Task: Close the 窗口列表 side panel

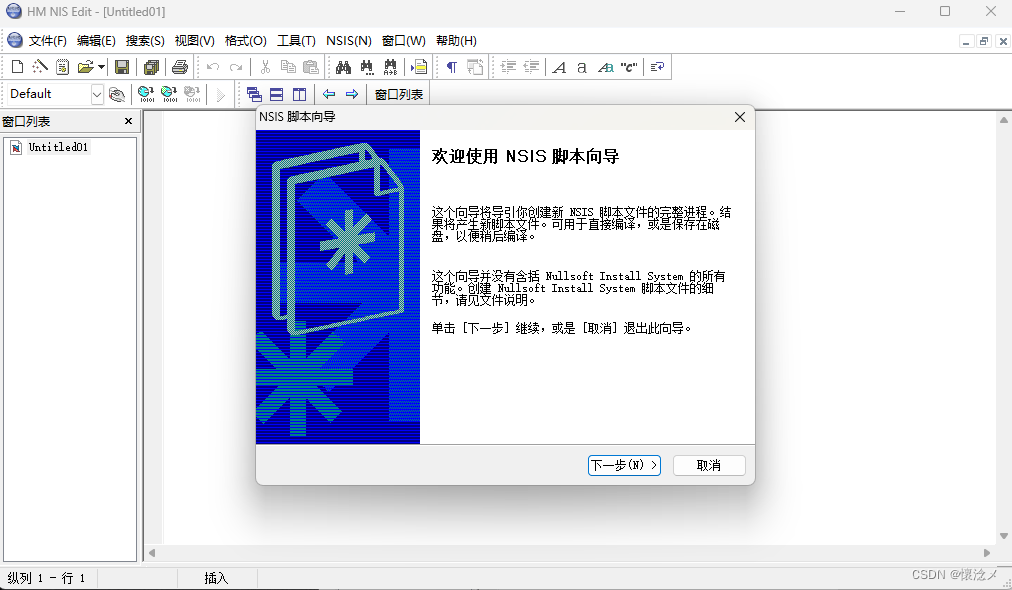Action: 128,121
